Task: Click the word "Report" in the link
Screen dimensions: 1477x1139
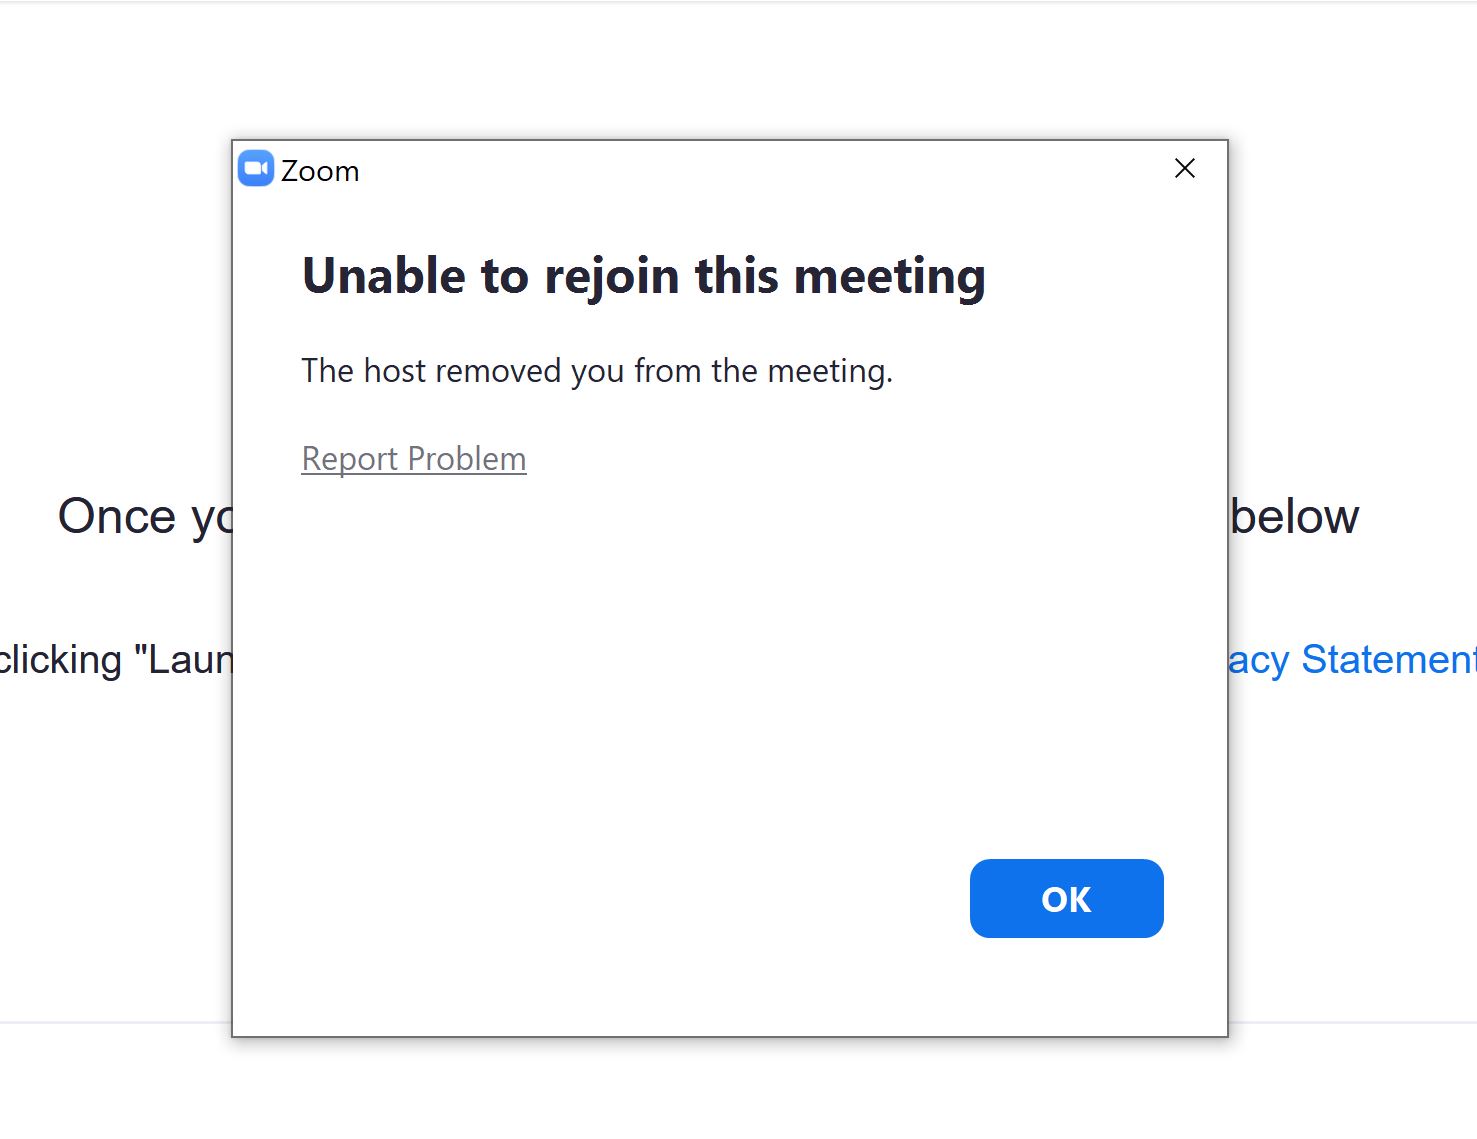Action: coord(350,459)
